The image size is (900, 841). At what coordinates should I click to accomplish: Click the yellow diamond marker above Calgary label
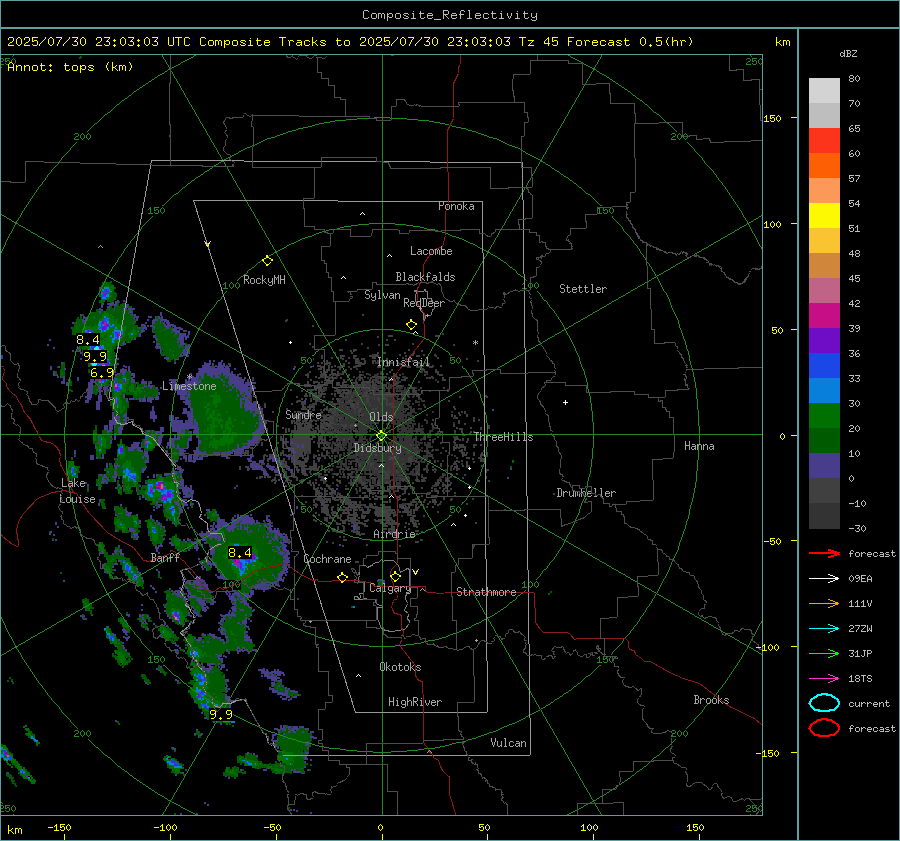coord(395,576)
